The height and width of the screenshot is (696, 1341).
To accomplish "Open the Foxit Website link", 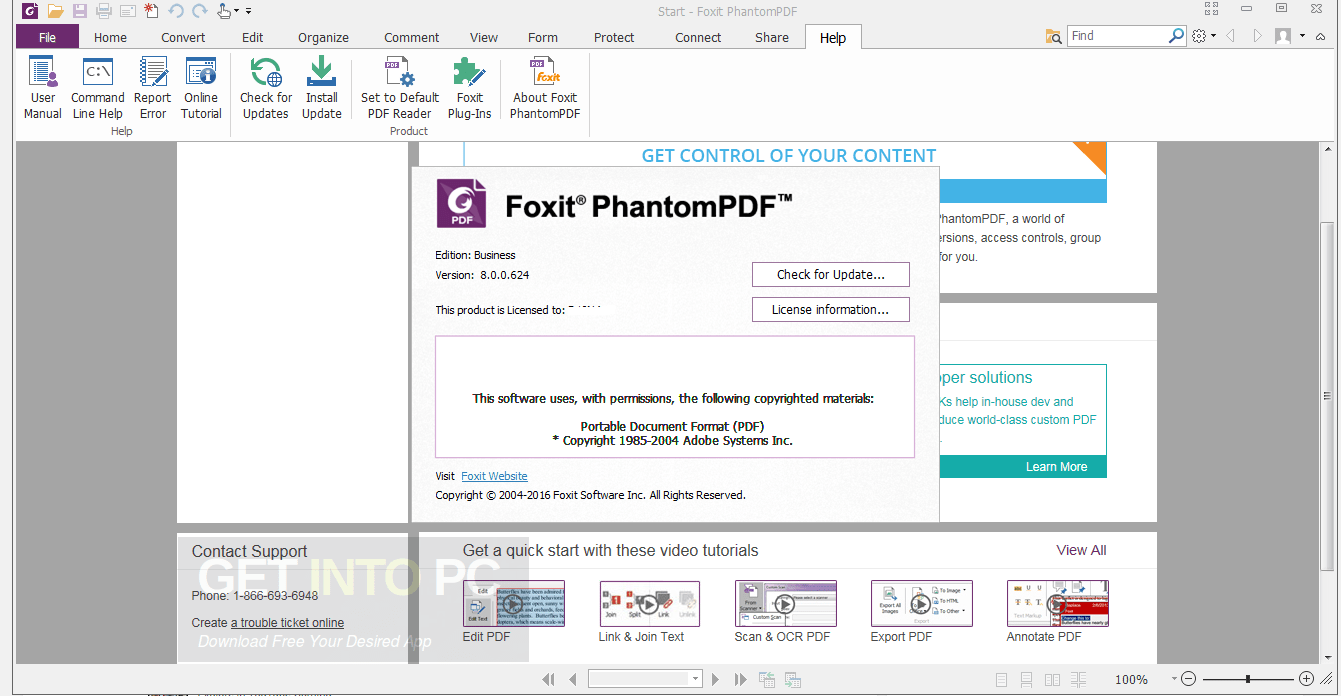I will point(493,475).
